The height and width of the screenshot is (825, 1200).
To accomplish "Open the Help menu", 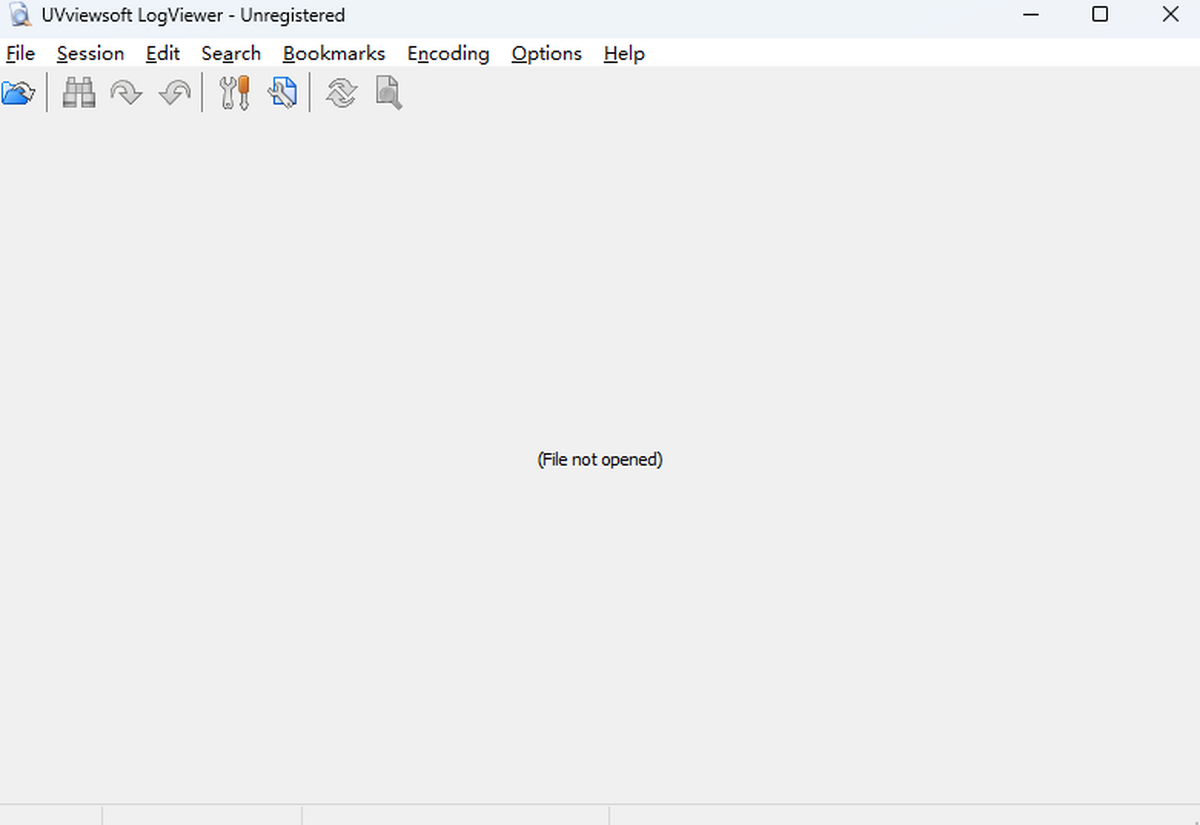I will point(624,53).
